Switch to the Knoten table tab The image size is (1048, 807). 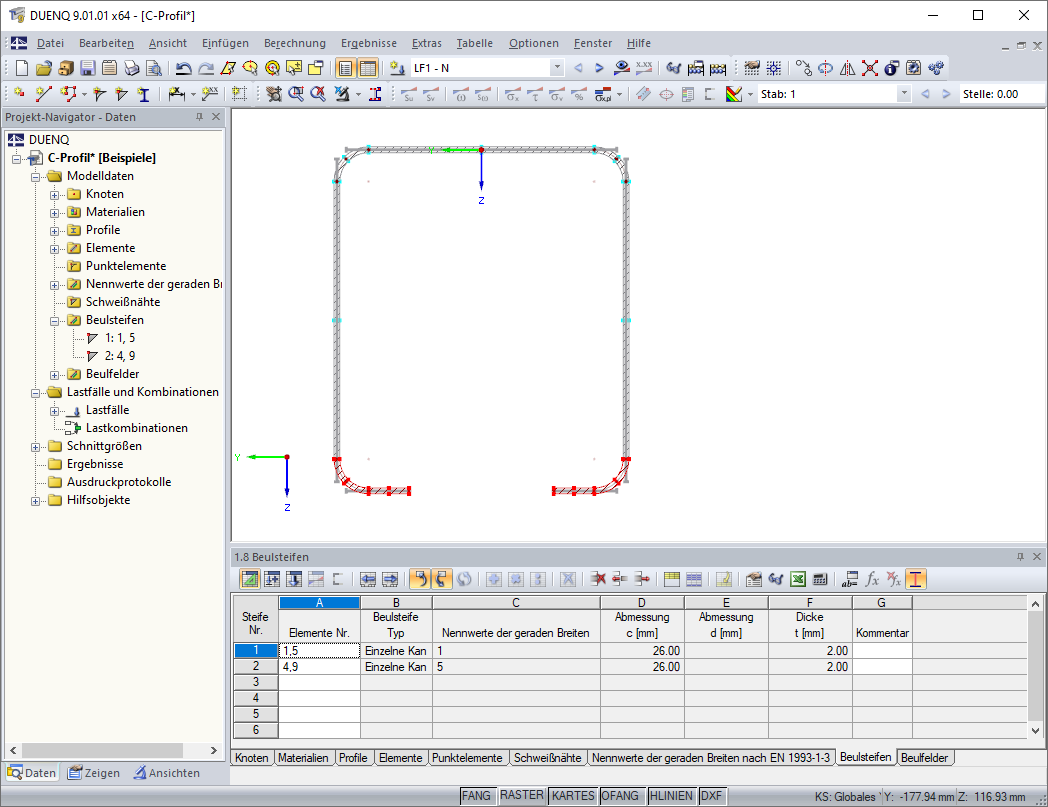point(251,758)
